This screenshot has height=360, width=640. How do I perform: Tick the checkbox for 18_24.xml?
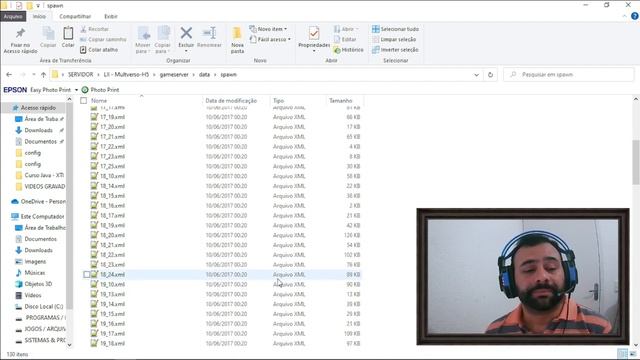[87, 275]
